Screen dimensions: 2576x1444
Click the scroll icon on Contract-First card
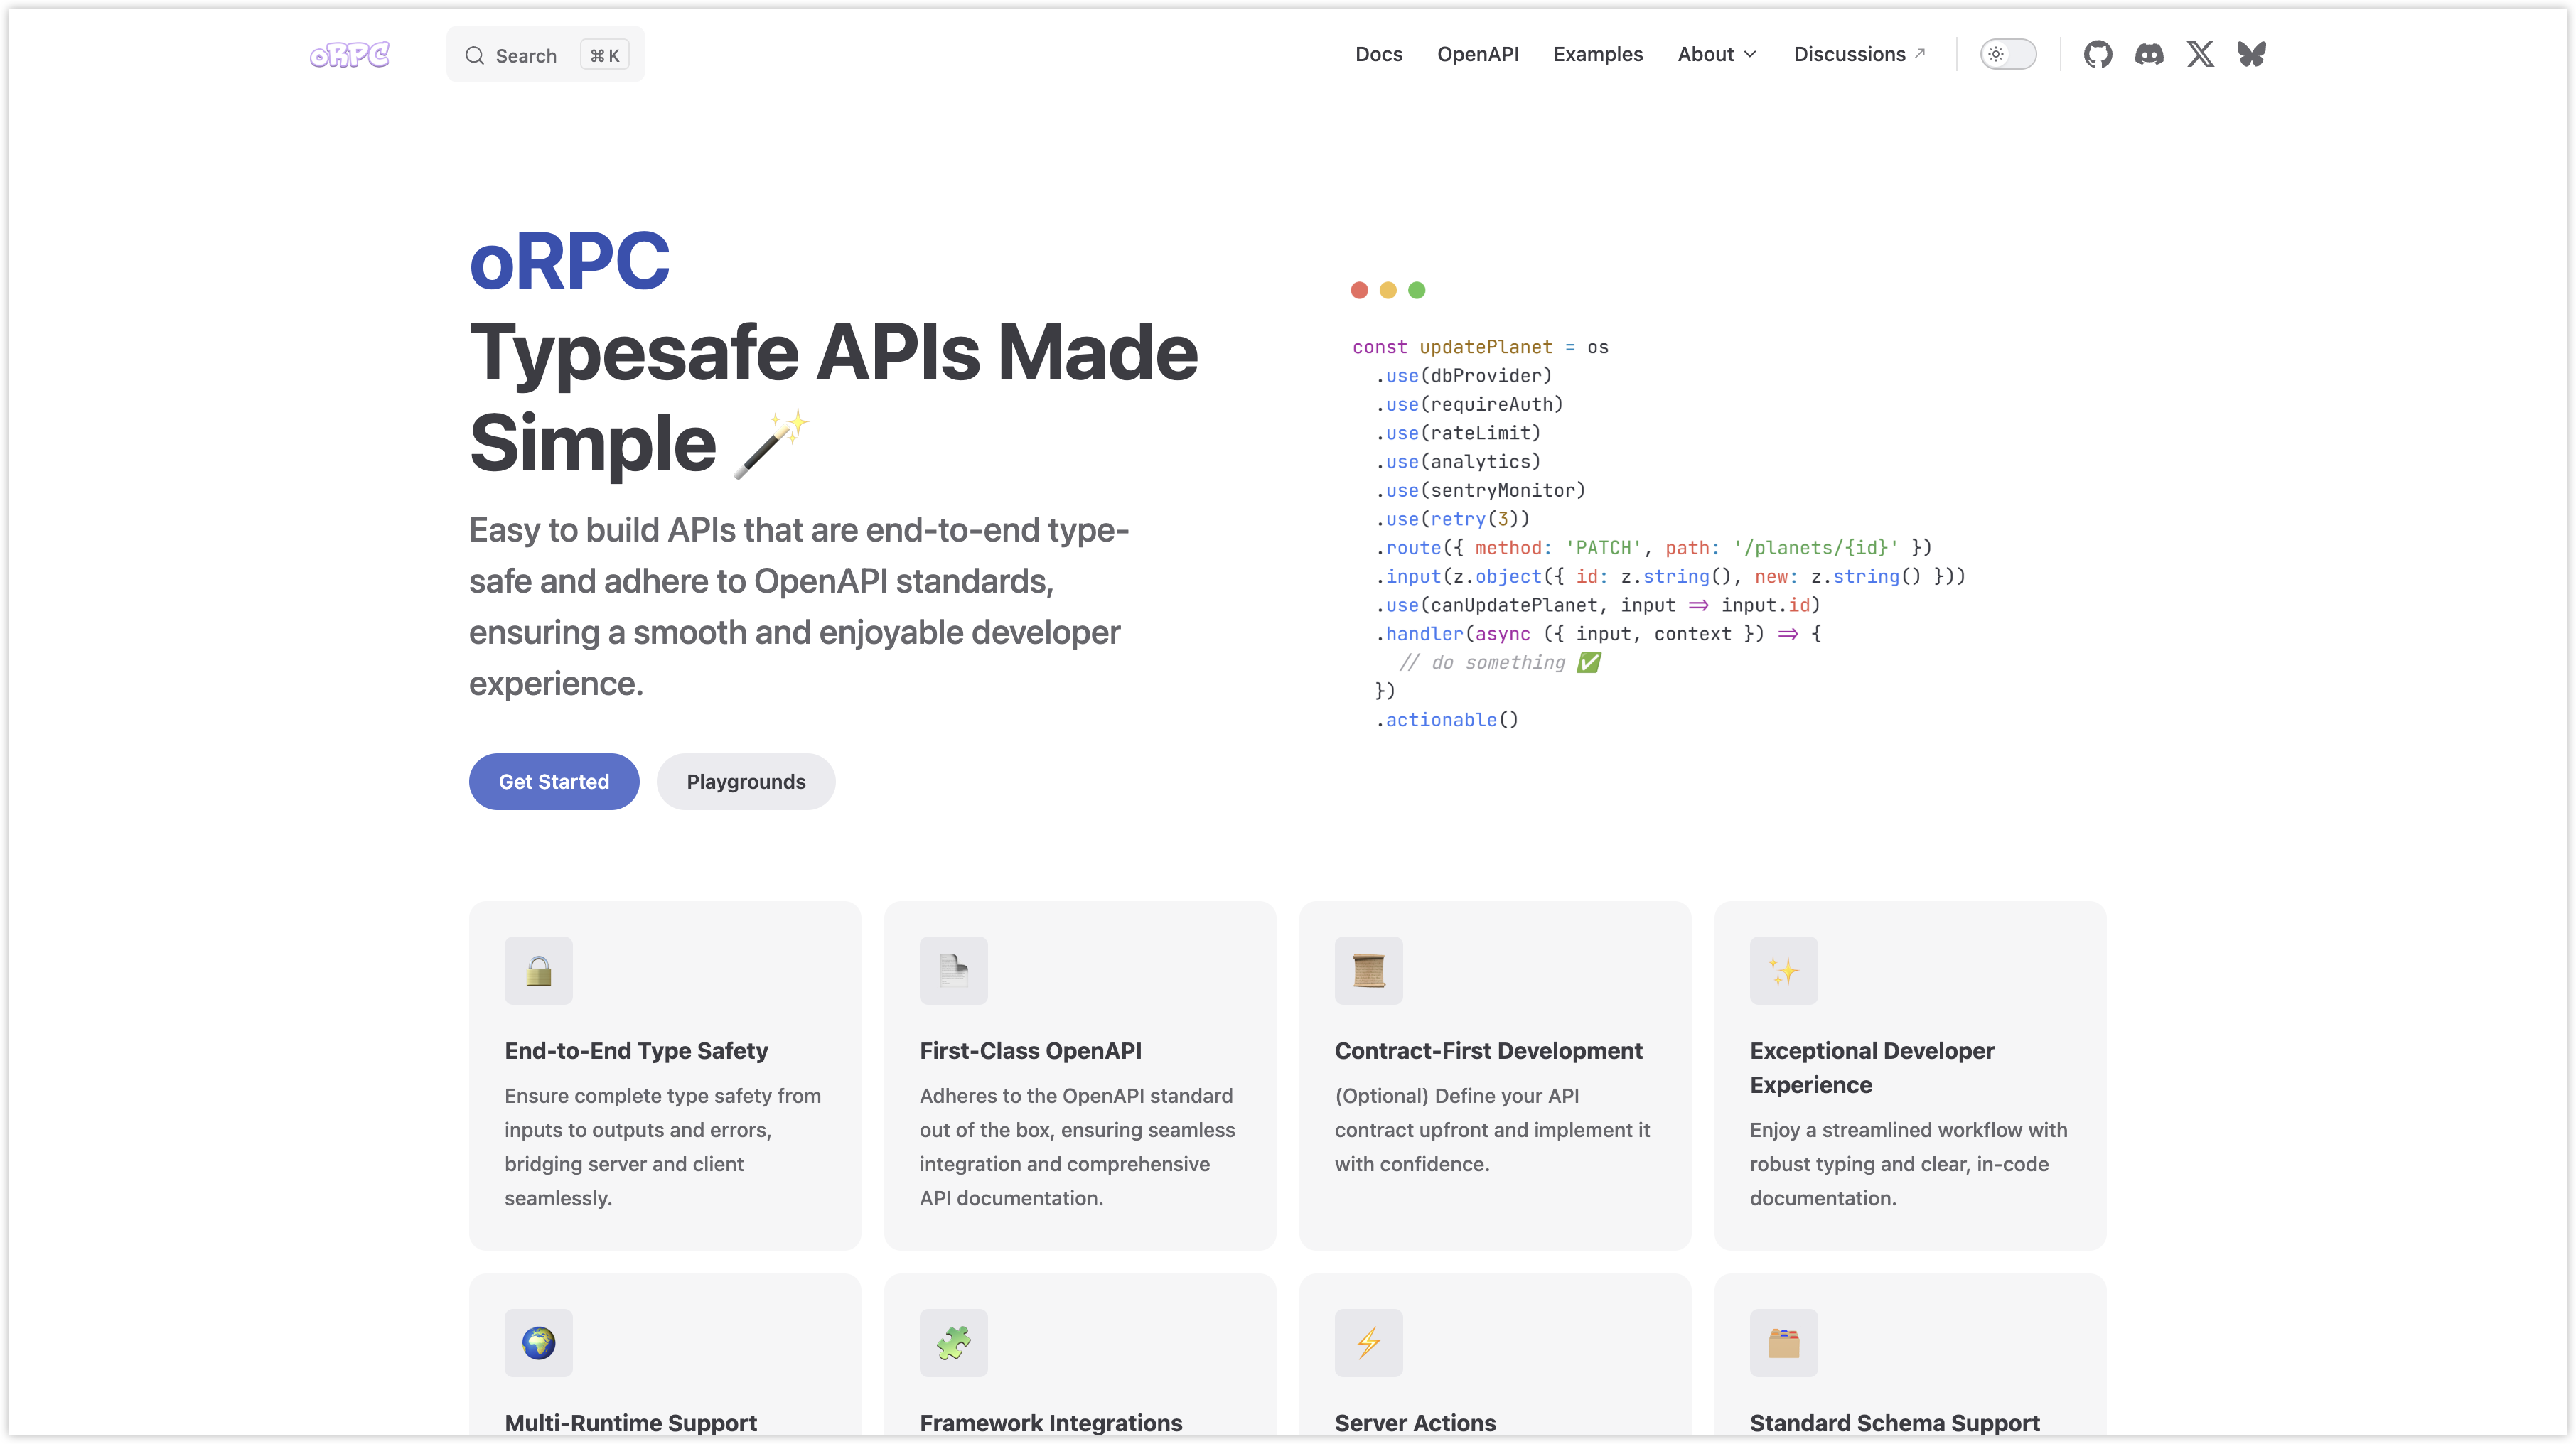click(x=1368, y=970)
